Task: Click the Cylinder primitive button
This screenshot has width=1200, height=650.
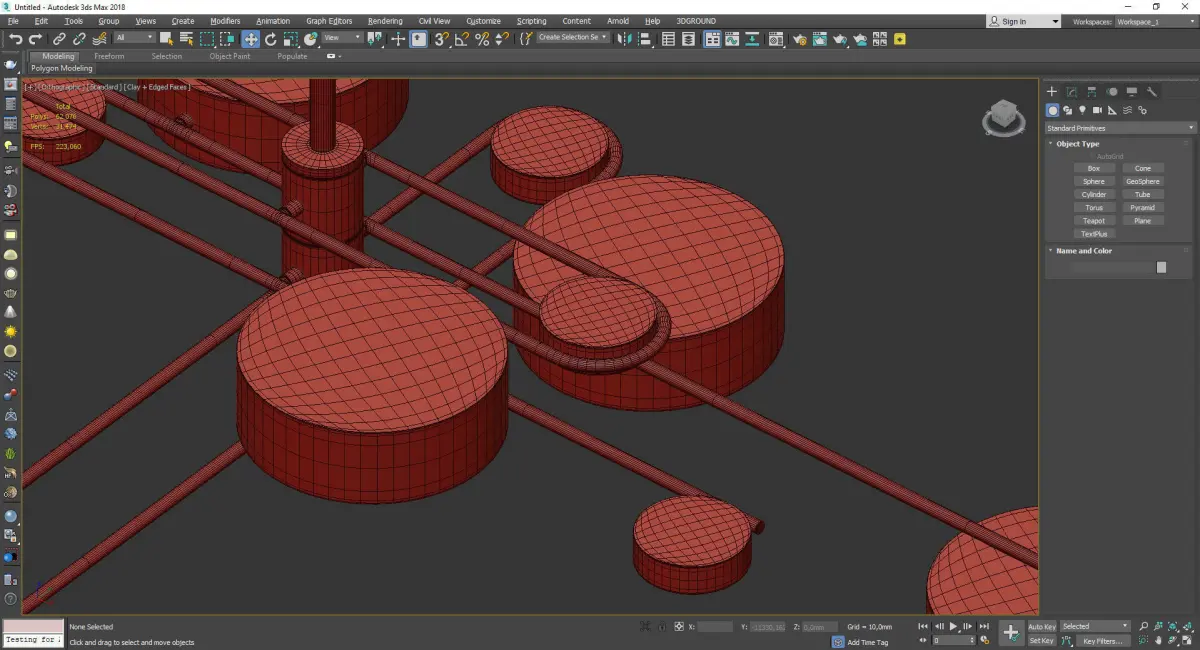Action: 1094,195
